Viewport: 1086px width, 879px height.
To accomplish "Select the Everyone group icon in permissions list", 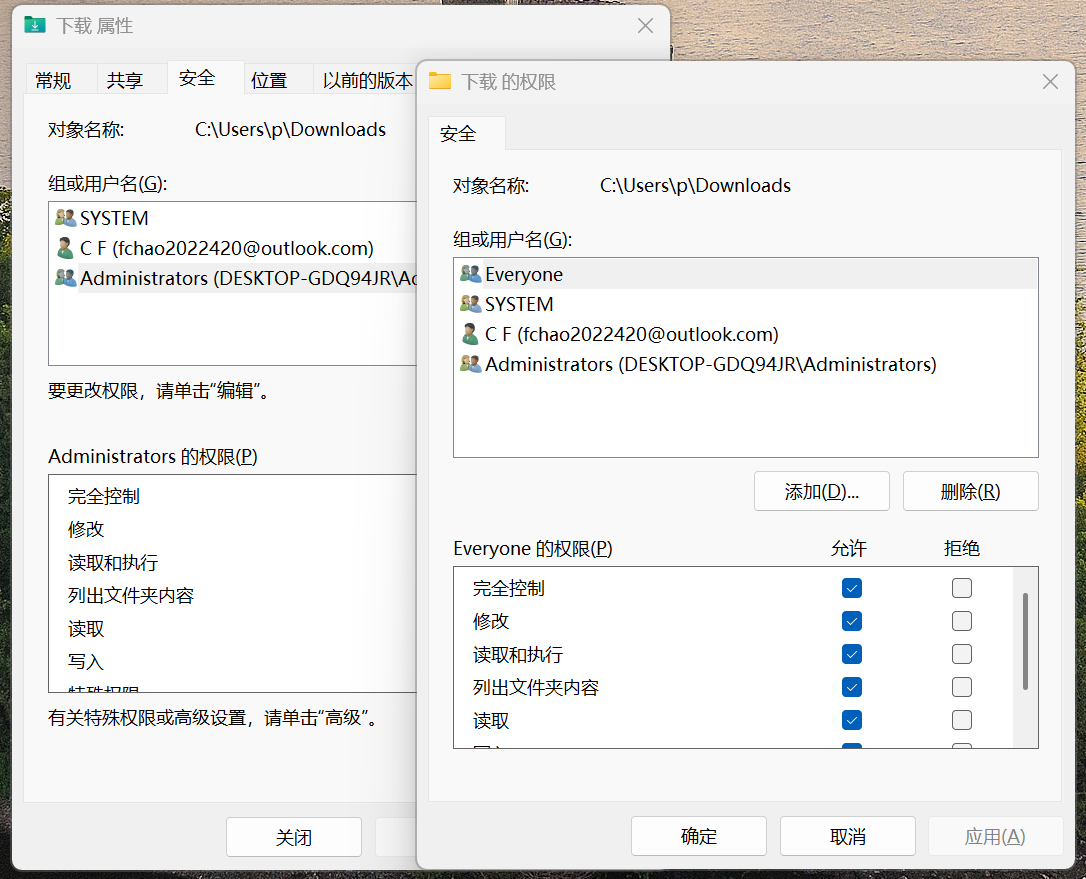I will click(470, 274).
